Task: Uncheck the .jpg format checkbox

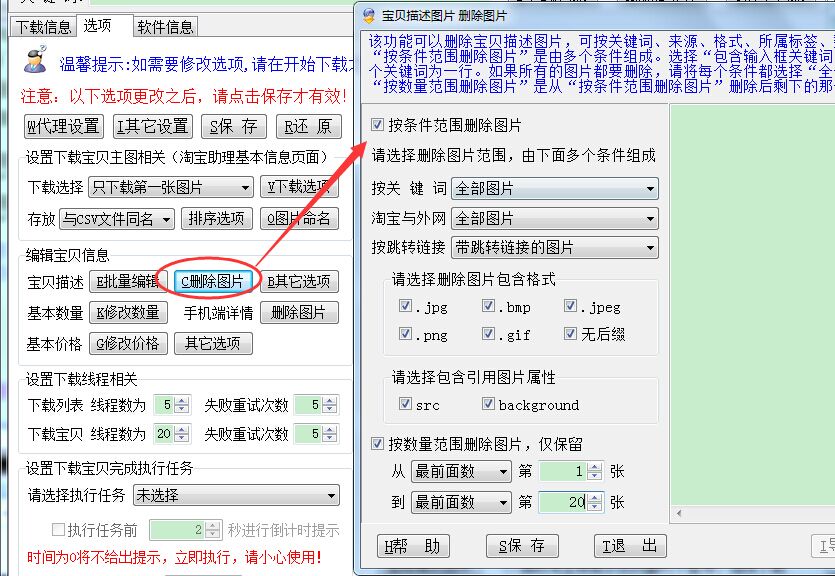Action: 406,306
